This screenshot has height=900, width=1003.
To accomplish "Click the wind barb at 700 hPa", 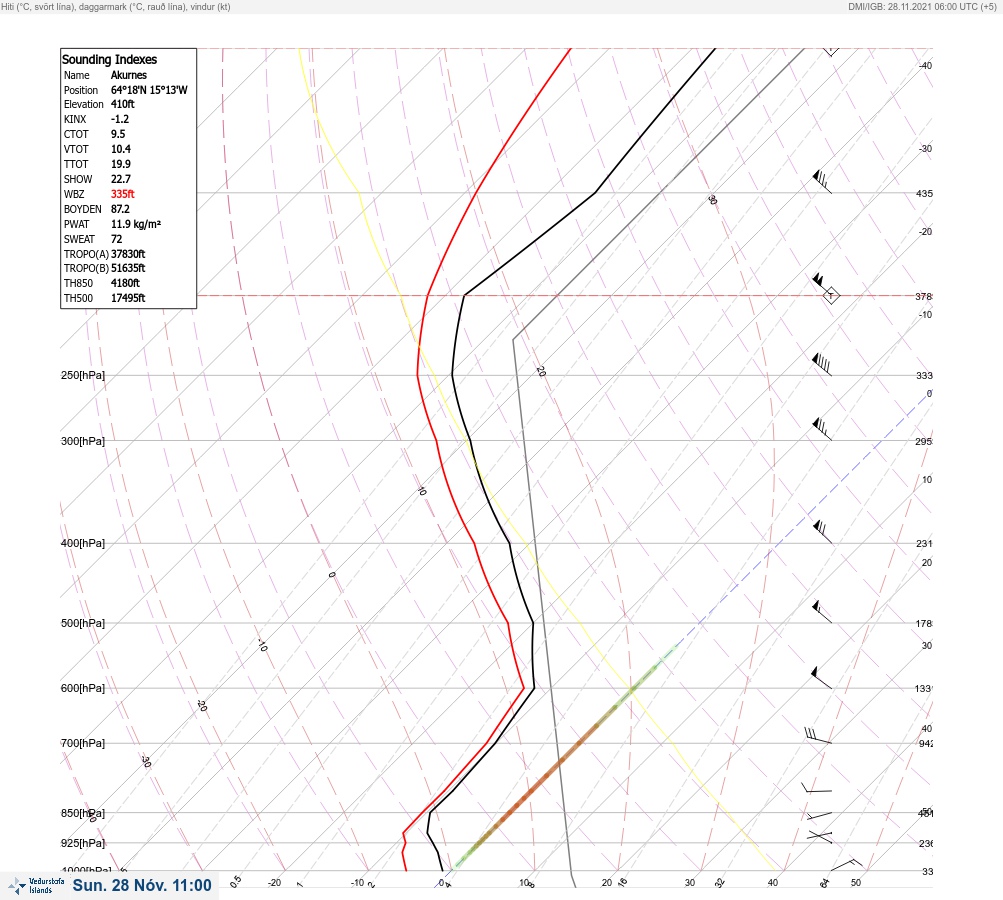I will tap(817, 736).
